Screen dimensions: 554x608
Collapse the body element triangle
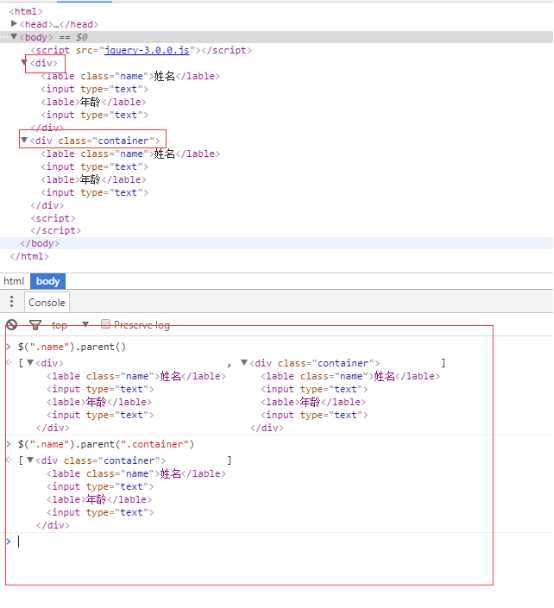click(14, 36)
